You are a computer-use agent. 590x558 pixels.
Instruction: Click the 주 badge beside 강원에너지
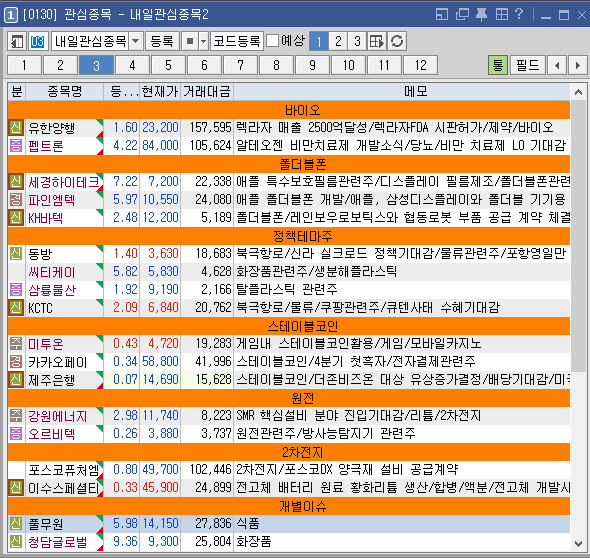point(16,415)
